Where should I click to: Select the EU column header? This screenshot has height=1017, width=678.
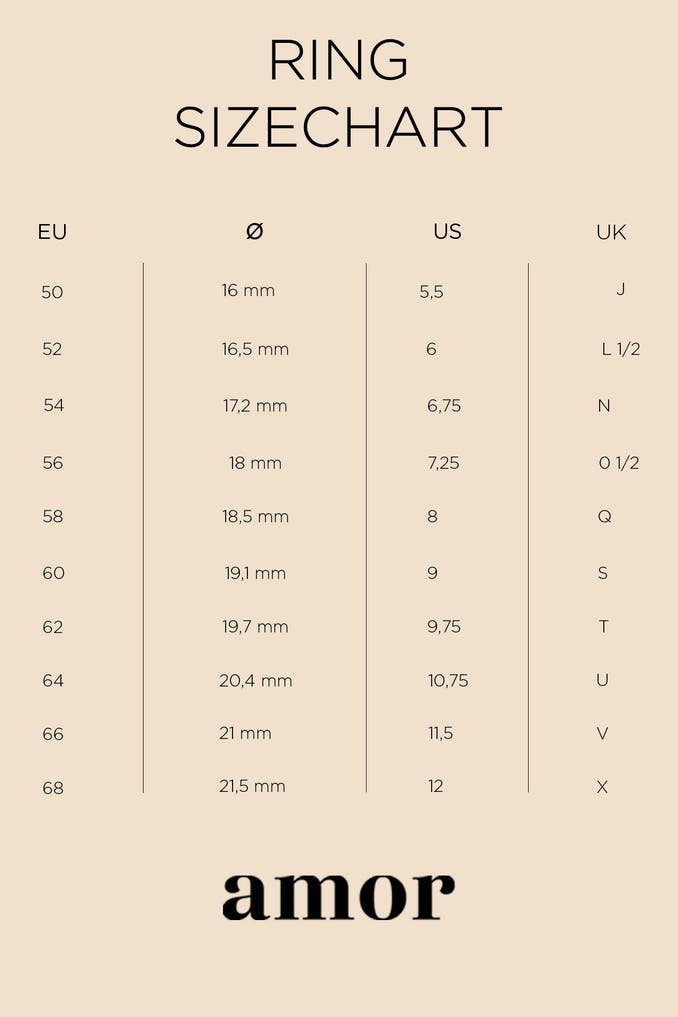52,232
